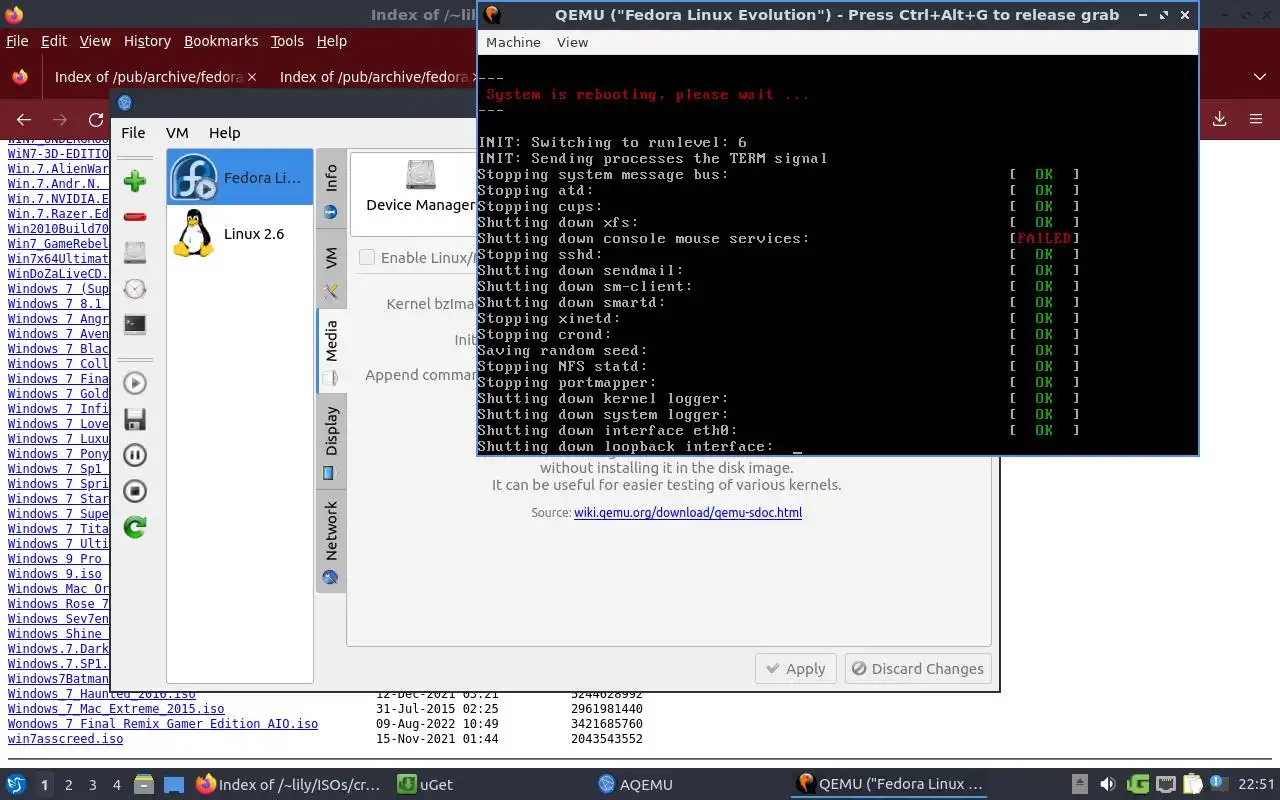
Task: Select the second Firefox tab 'Index of /pub/archive/fedora'
Action: (373, 77)
